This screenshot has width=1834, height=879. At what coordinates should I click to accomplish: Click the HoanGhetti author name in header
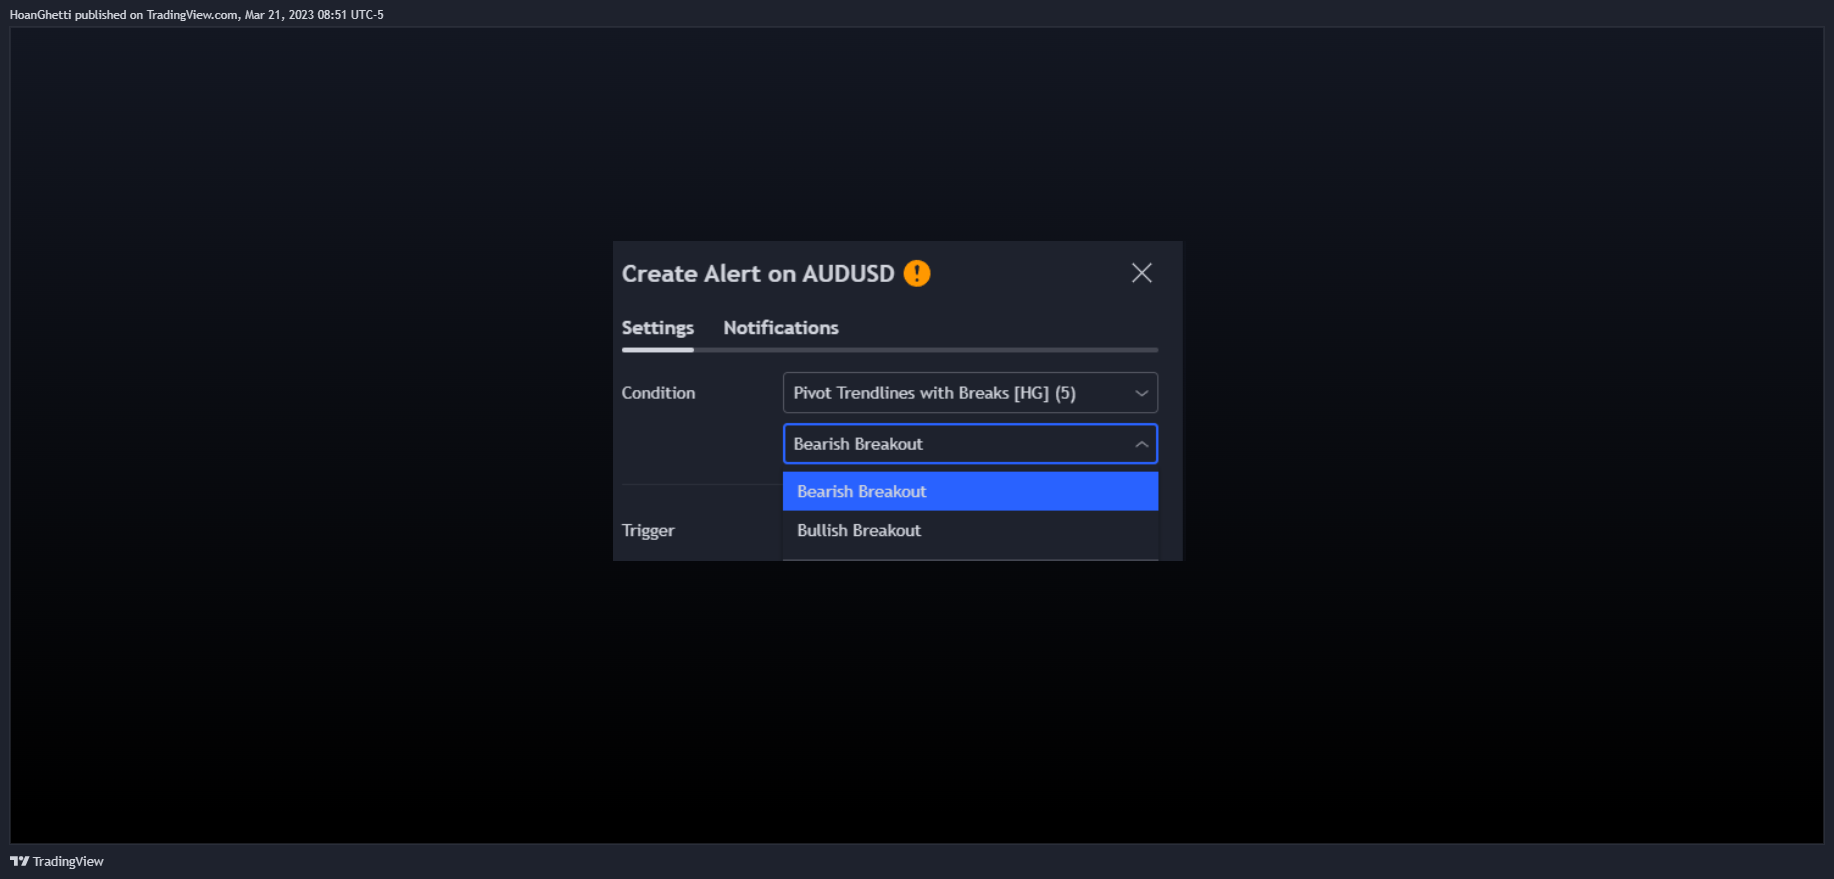click(x=40, y=14)
